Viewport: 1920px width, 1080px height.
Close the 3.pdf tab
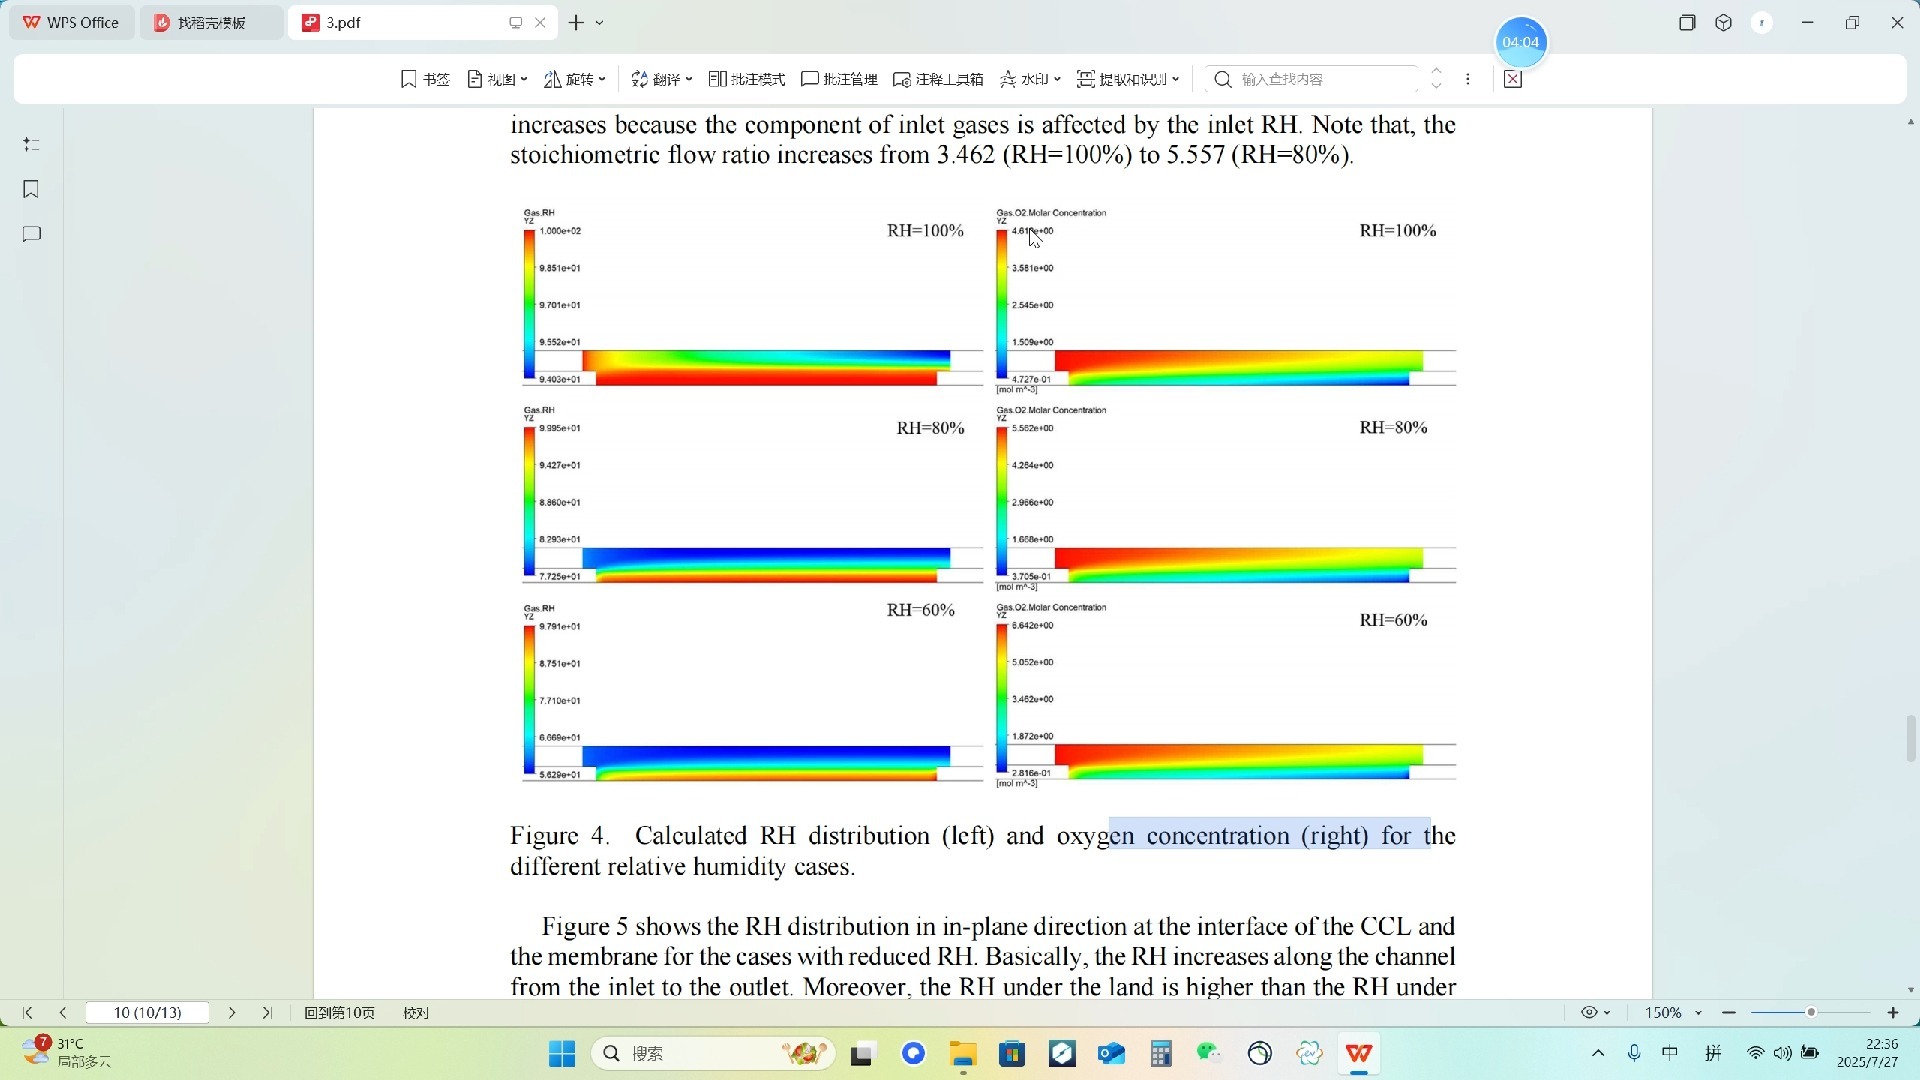coord(540,22)
